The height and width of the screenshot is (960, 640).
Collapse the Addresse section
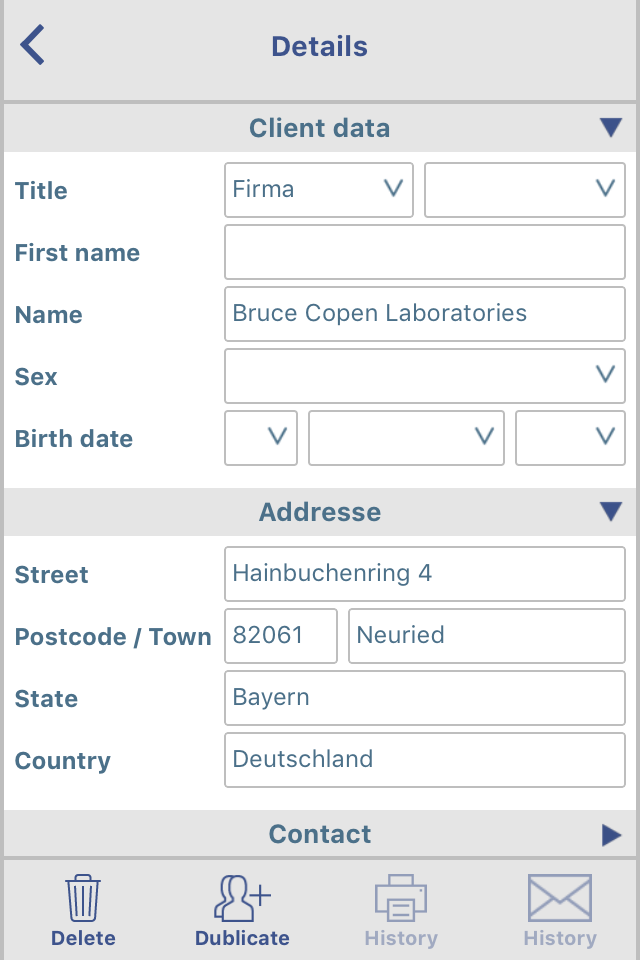tap(611, 511)
